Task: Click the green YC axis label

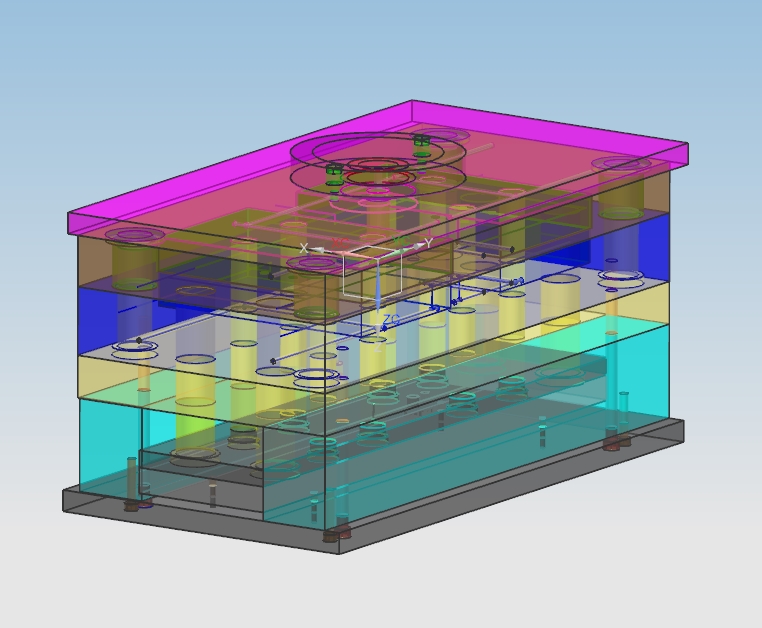Action: coord(400,241)
